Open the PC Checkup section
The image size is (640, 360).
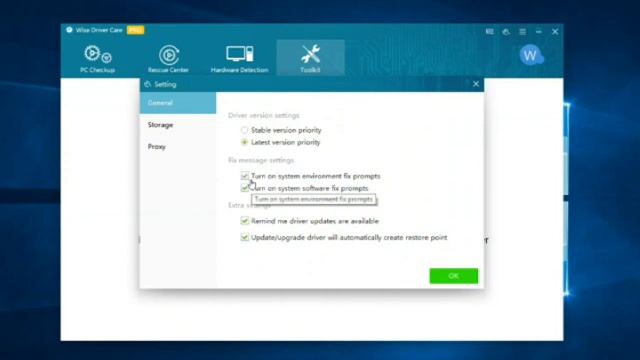[x=98, y=58]
